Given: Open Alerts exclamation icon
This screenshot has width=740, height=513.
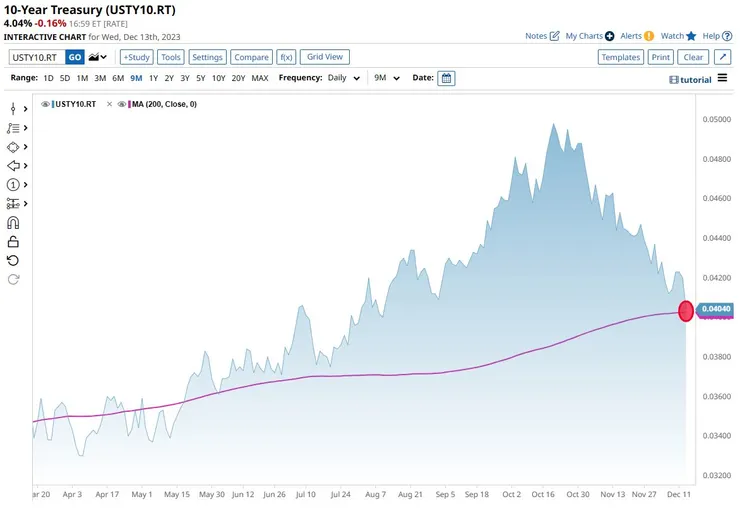Looking at the screenshot, I should tap(649, 36).
